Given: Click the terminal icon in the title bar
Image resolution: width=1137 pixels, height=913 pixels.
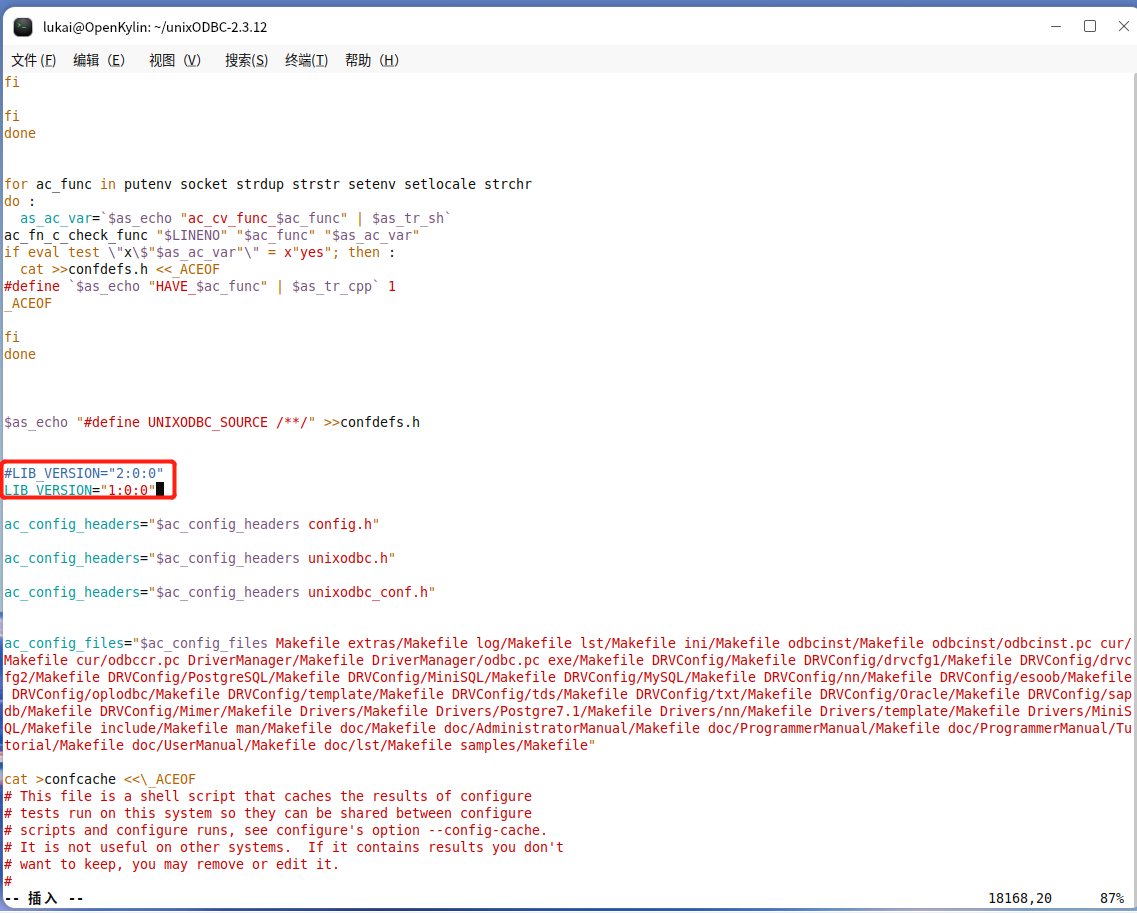Looking at the screenshot, I should [x=22, y=27].
